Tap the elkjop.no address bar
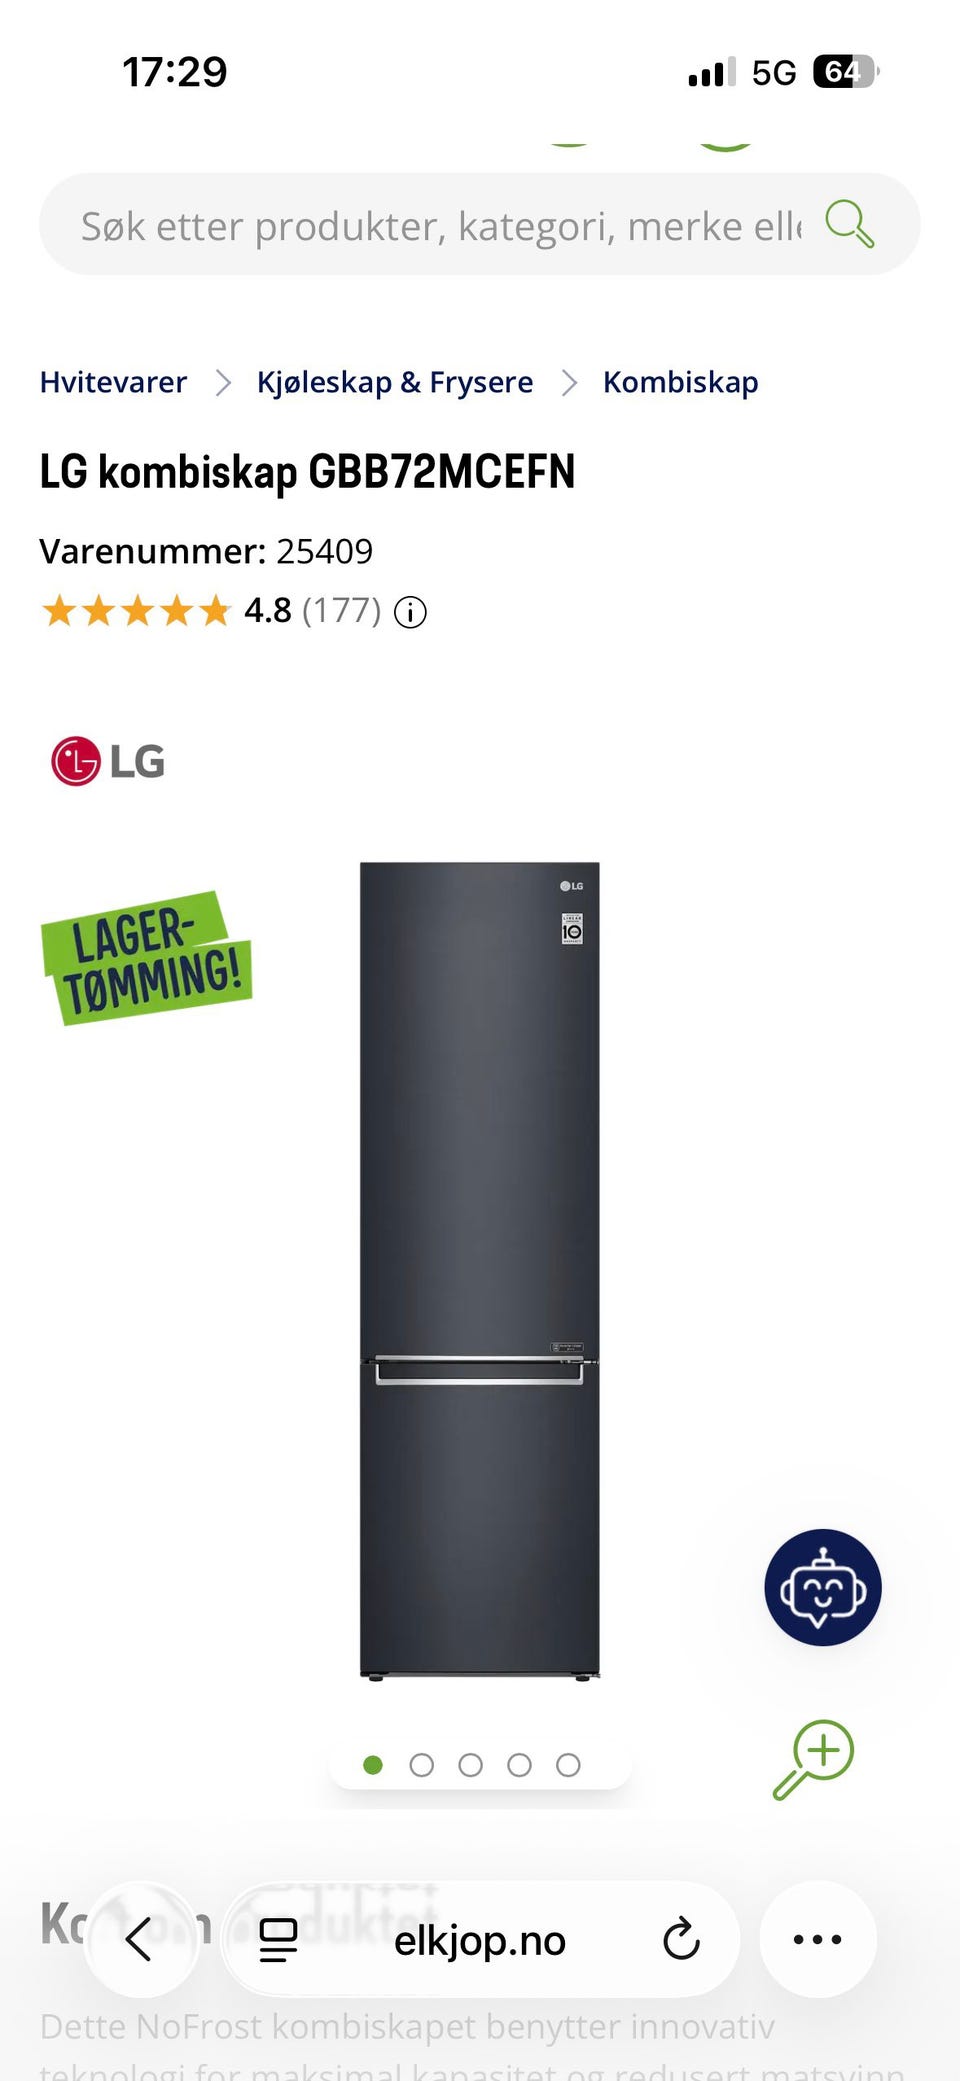The image size is (960, 2081). coord(480,1939)
